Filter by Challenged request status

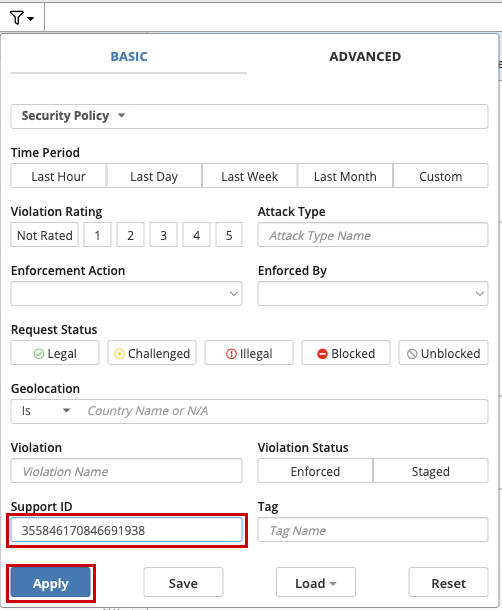(152, 353)
